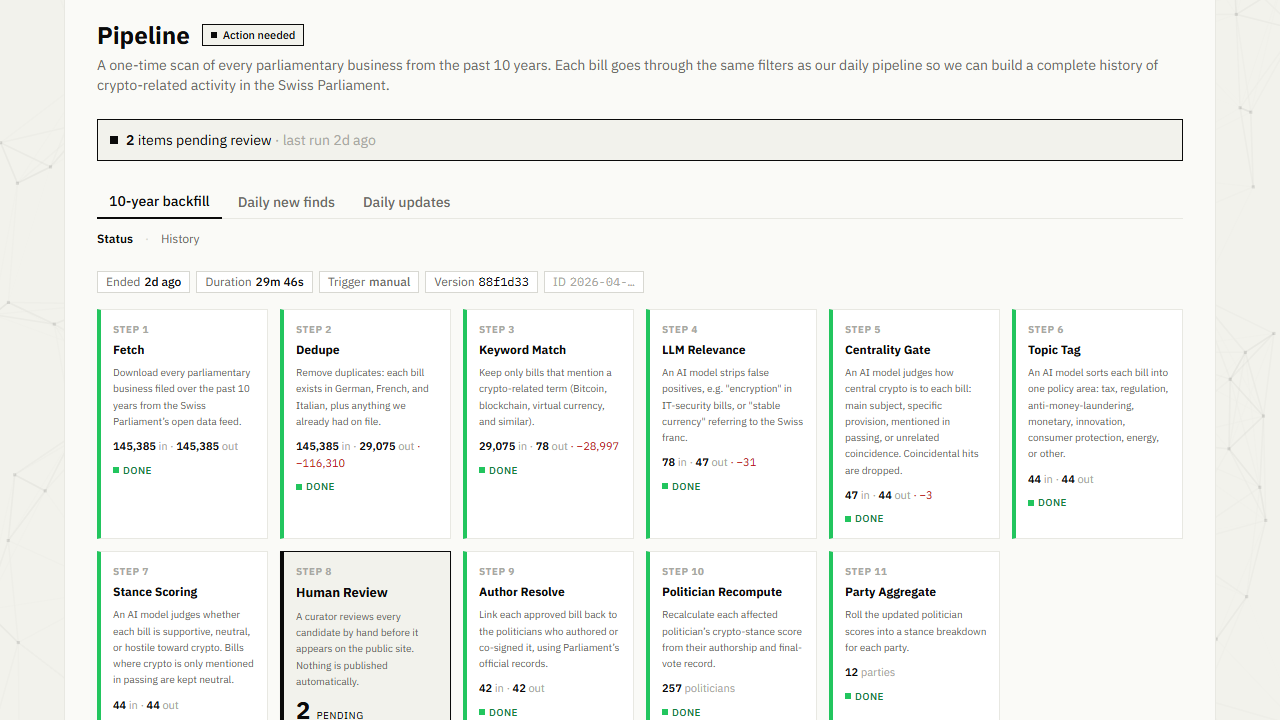The width and height of the screenshot is (1280, 720).
Task: Open the Topic Tag step card
Action: coord(1098,424)
